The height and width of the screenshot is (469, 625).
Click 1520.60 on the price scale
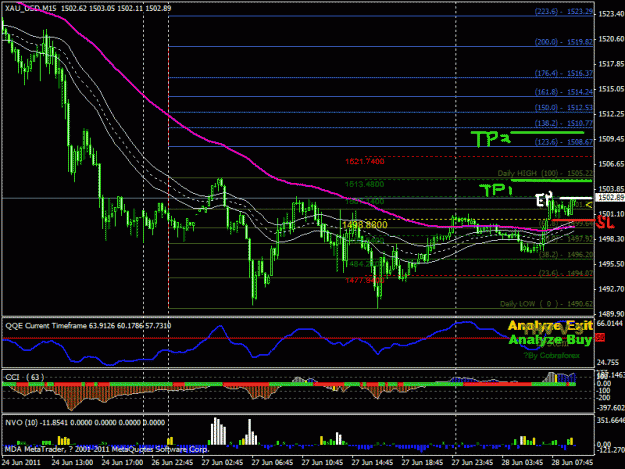[611, 39]
